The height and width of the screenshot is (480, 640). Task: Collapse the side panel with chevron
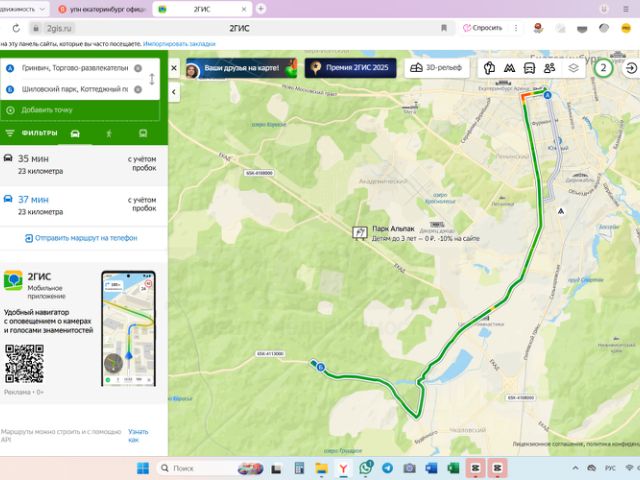[174, 92]
